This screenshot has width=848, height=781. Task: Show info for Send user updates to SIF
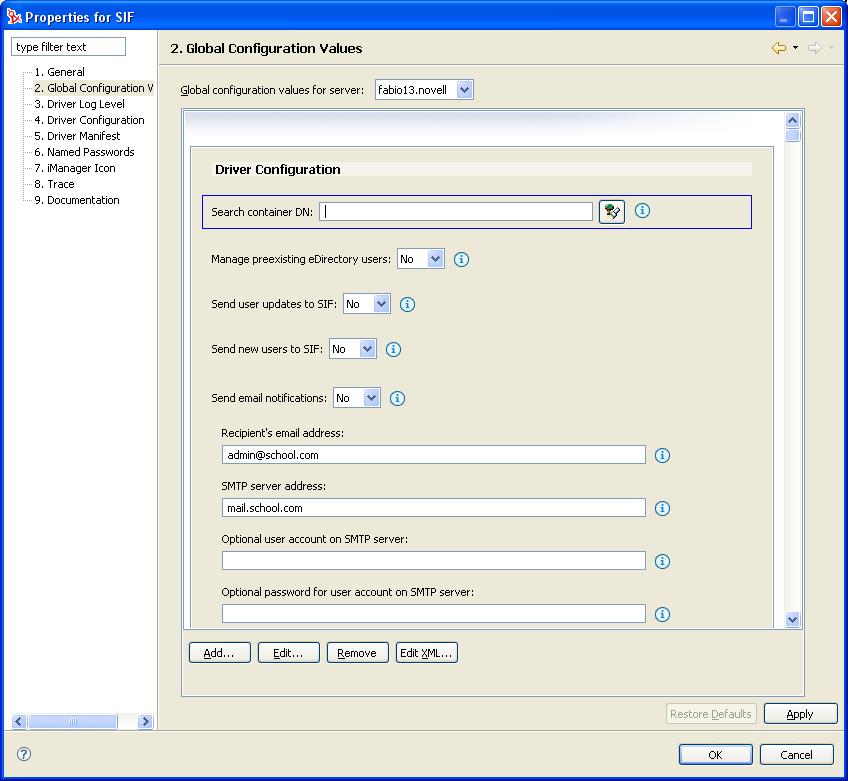[407, 304]
